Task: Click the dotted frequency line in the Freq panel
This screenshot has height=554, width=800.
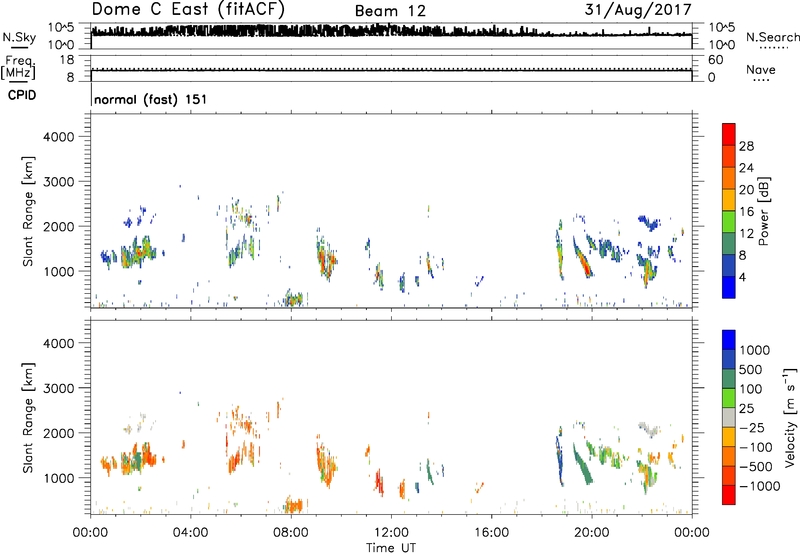Action: click(391, 68)
